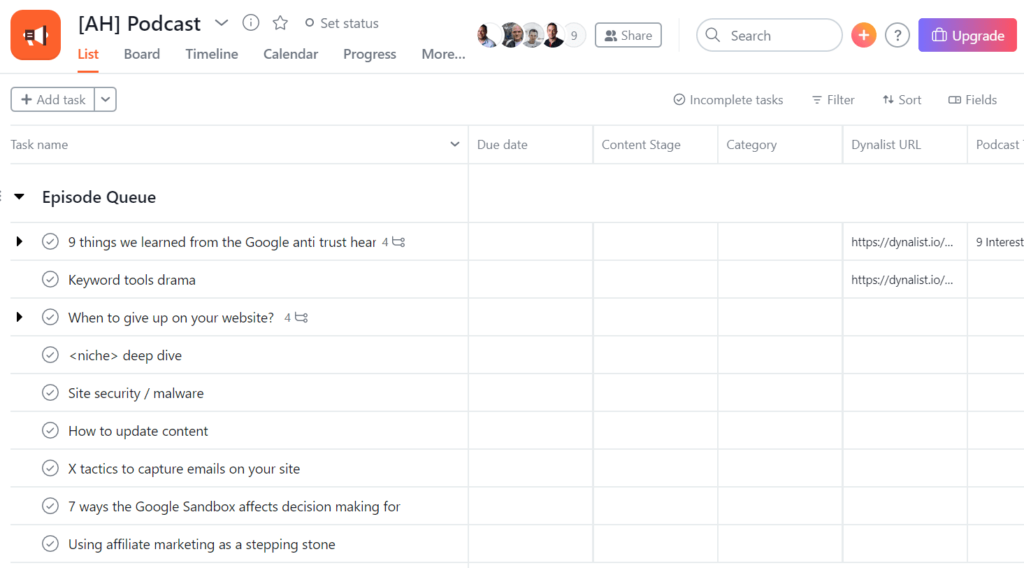Viewport: 1024px width, 568px height.
Task: Click the Category column header
Action: coord(780,144)
